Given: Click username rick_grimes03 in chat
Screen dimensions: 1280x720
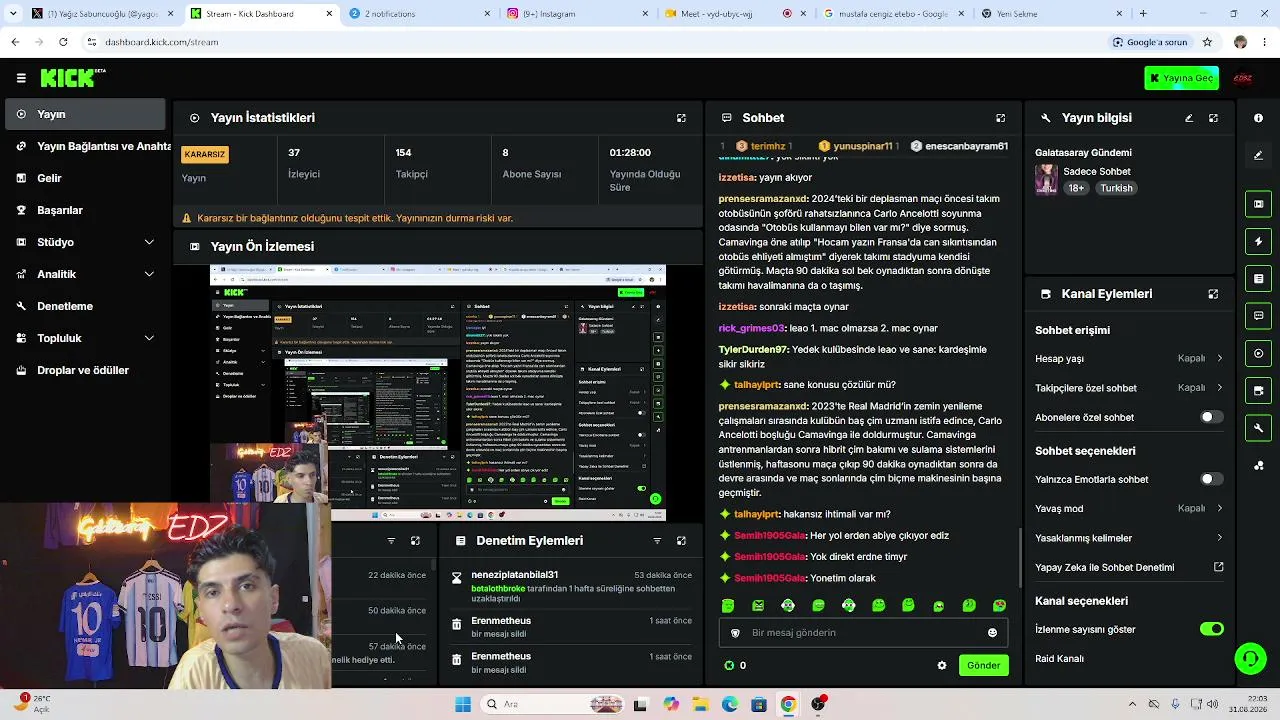Looking at the screenshot, I should click(x=752, y=328).
